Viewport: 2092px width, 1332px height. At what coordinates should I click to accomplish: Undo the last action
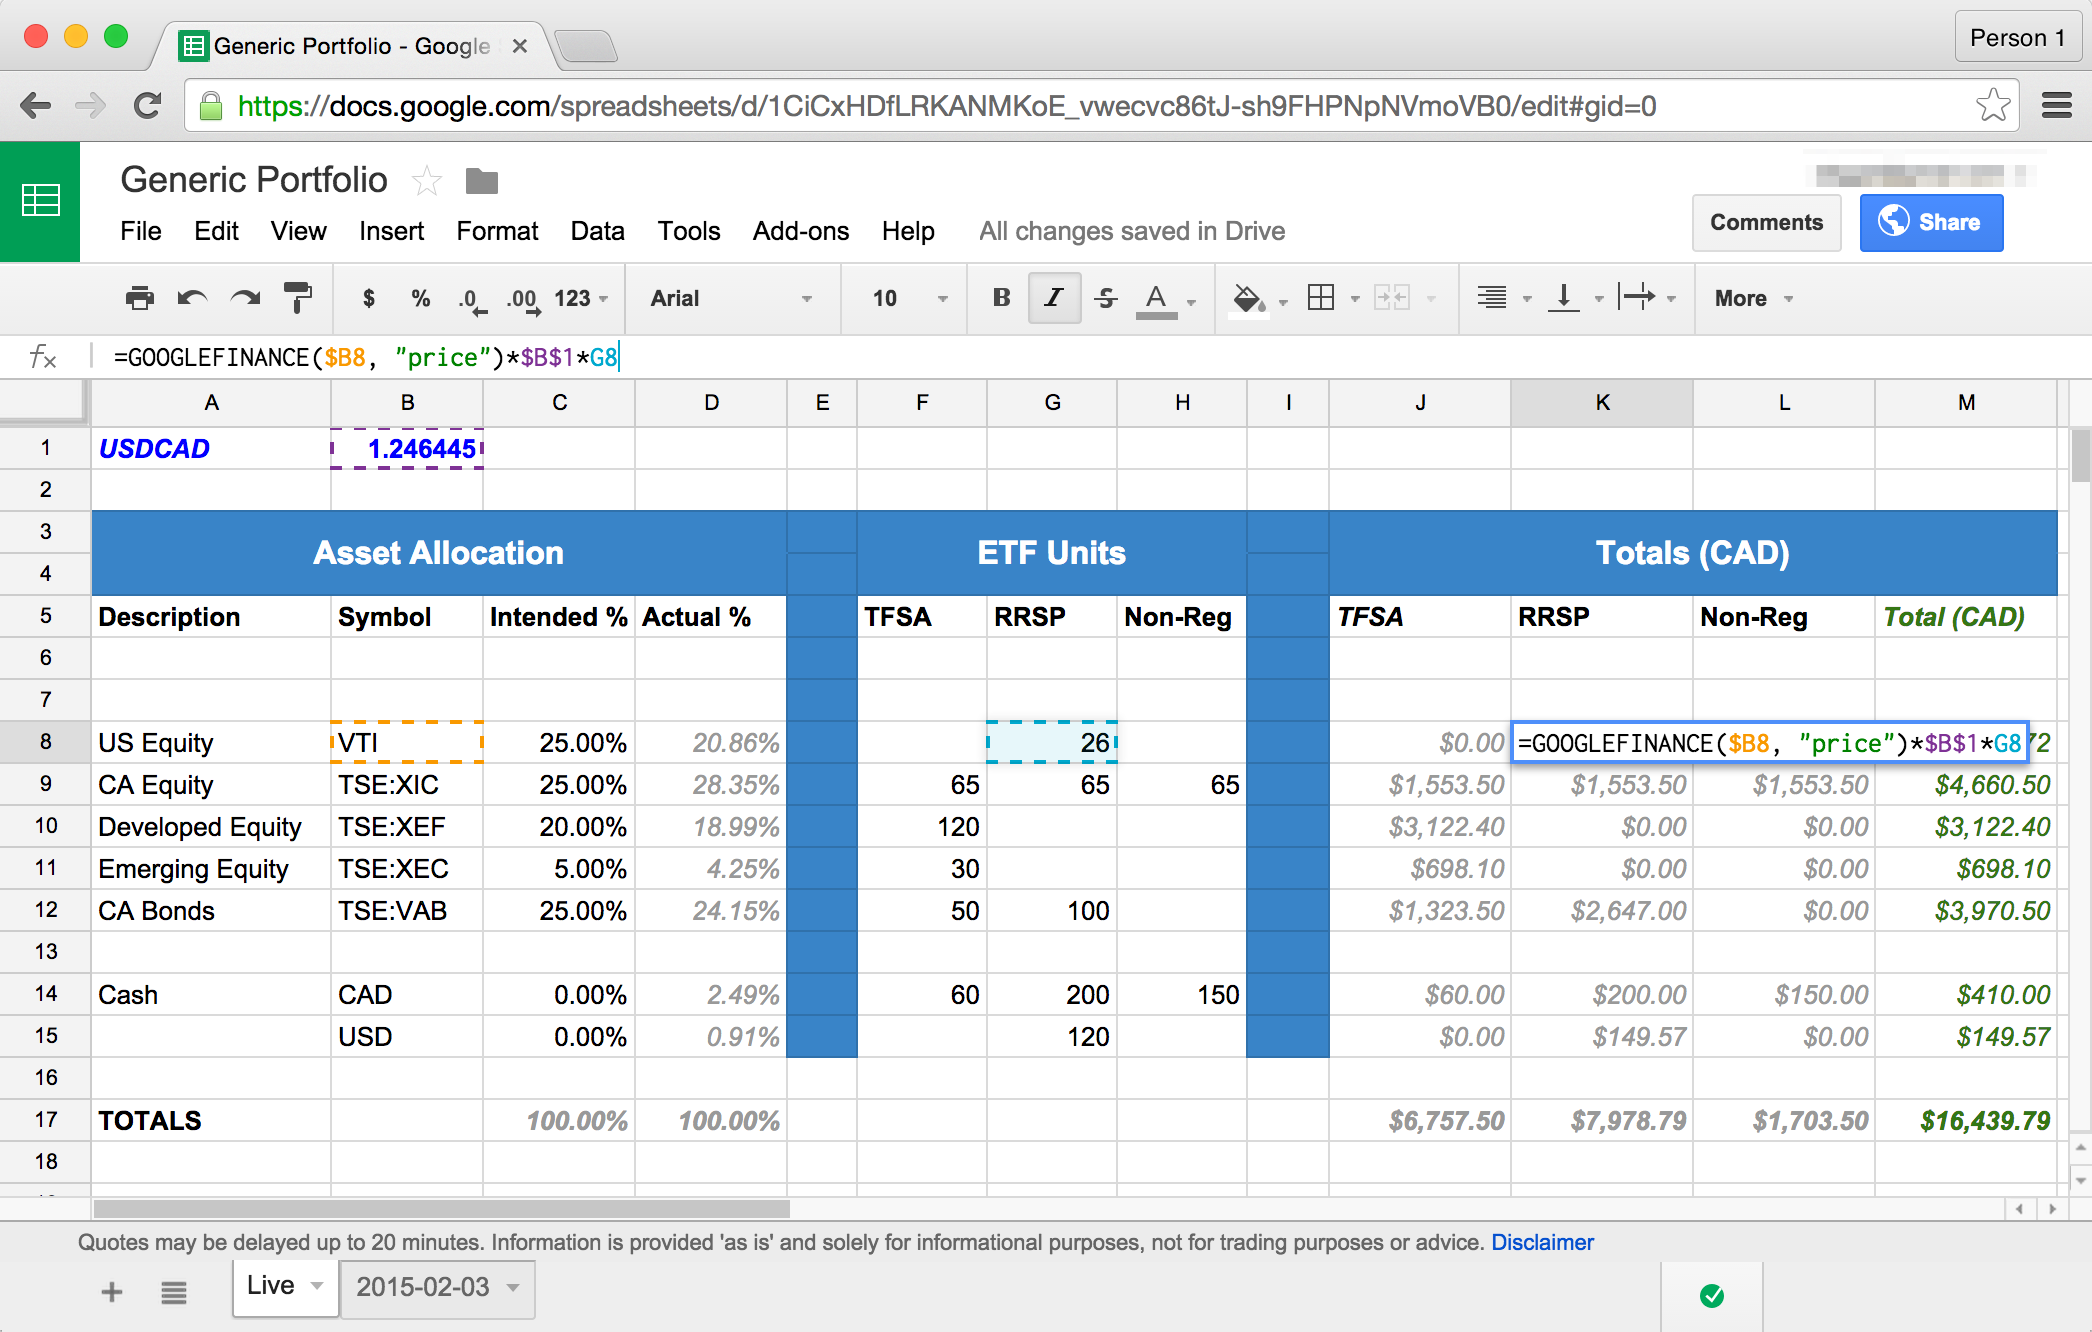coord(192,298)
